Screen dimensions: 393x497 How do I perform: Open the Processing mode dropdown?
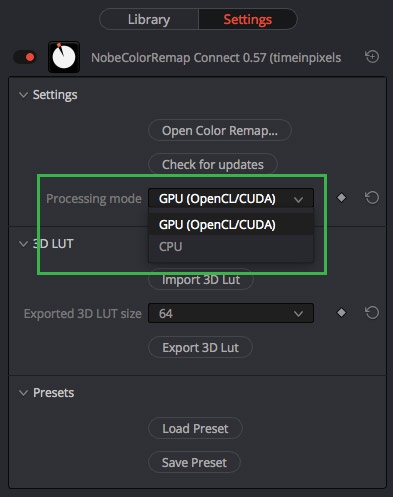pos(231,198)
